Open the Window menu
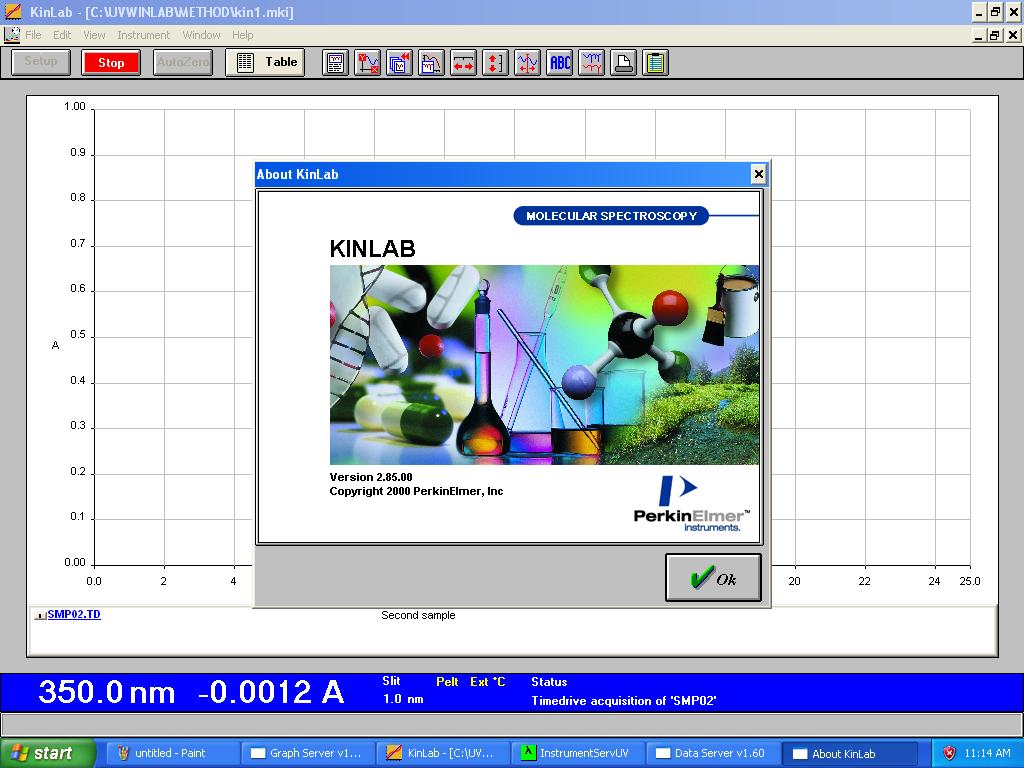Screen dimensions: 1024x768 click(x=202, y=35)
